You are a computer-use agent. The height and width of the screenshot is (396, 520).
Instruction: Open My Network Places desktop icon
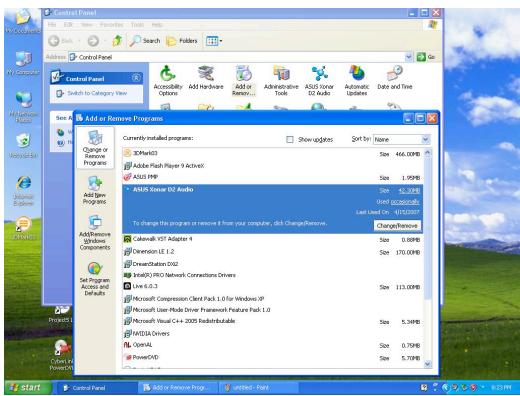(23, 107)
